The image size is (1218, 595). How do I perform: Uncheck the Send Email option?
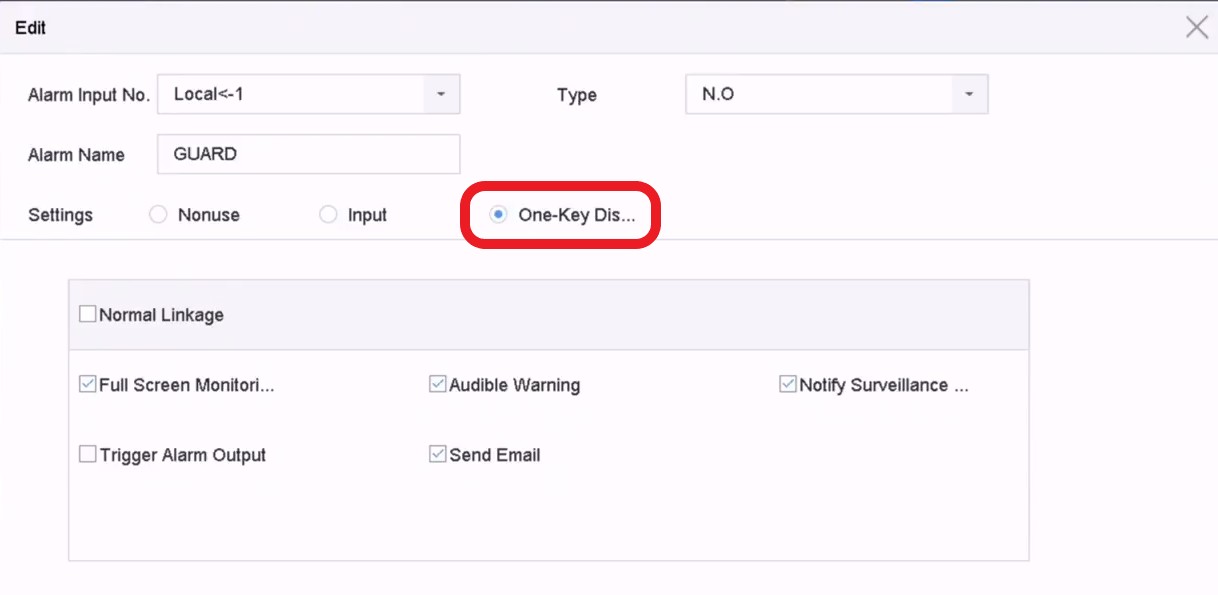pos(437,455)
